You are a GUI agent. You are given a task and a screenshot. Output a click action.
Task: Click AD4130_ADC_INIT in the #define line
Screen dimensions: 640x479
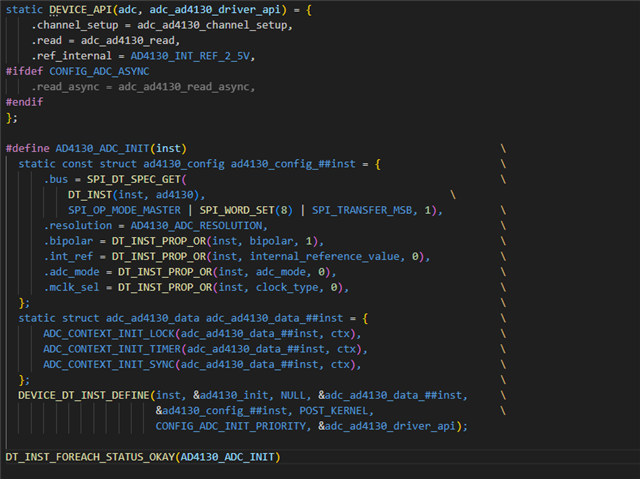pyautogui.click(x=102, y=149)
